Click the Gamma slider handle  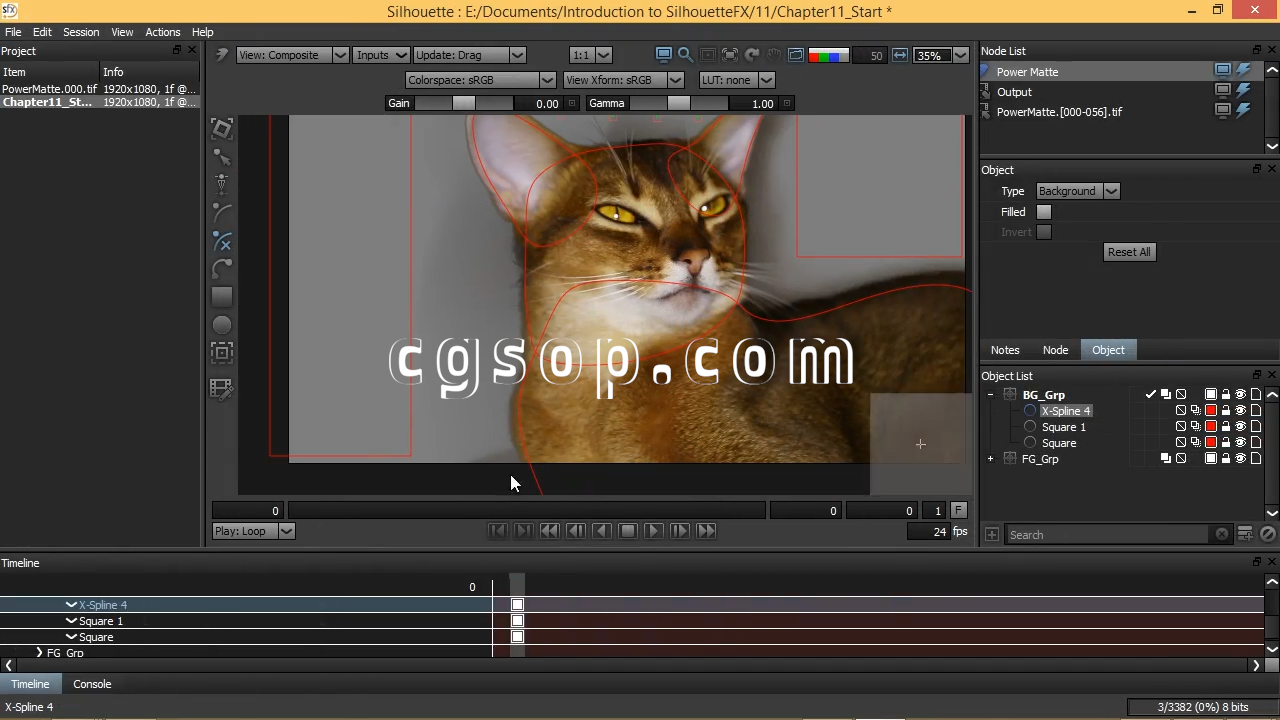pyautogui.click(x=678, y=103)
